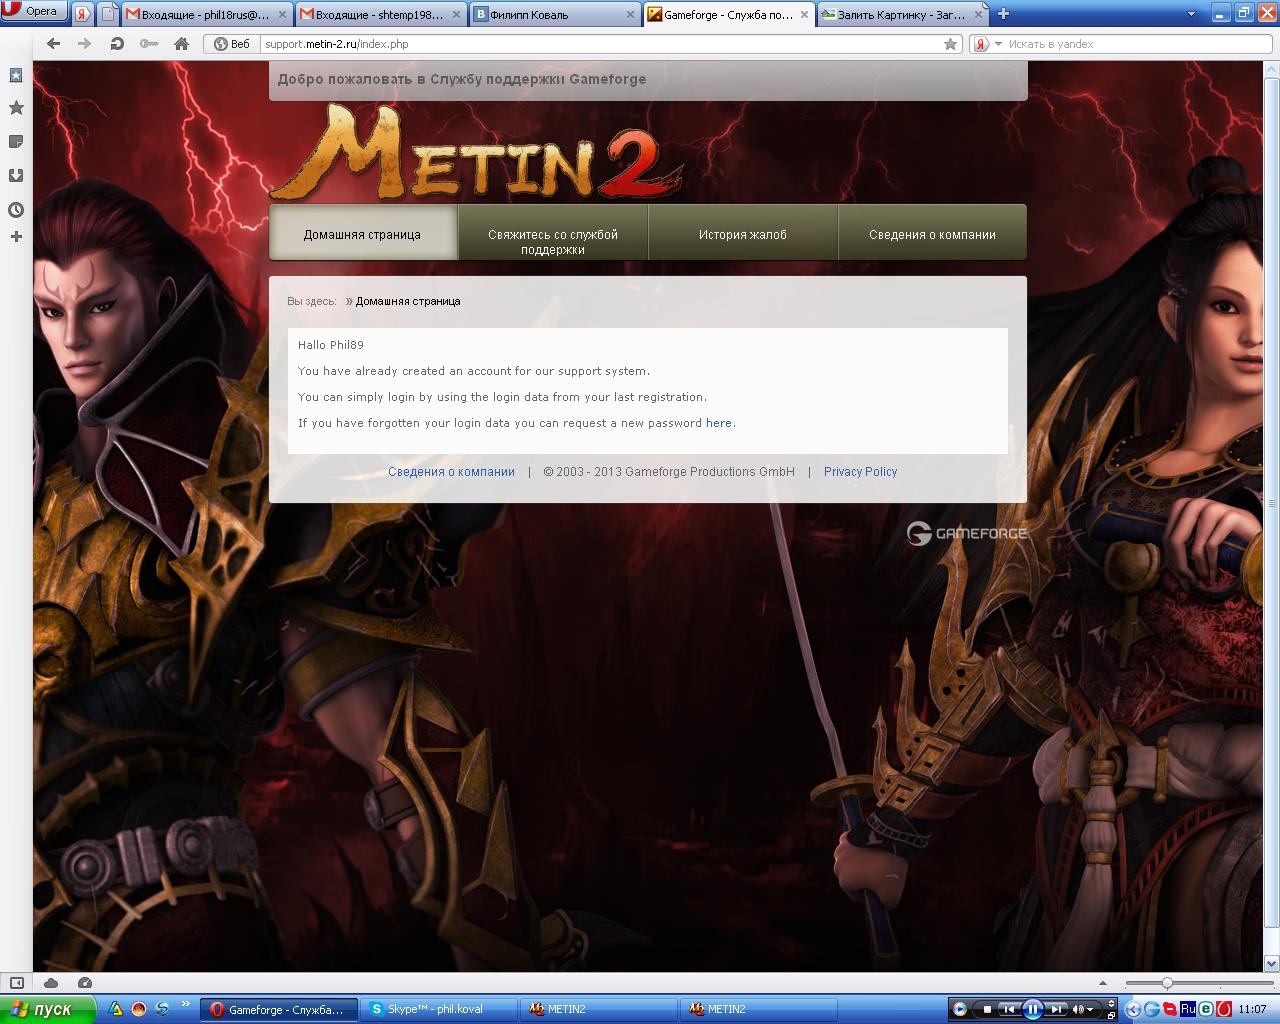
Task: Switch to the Gameforge Opera taskbar window
Action: point(278,1010)
